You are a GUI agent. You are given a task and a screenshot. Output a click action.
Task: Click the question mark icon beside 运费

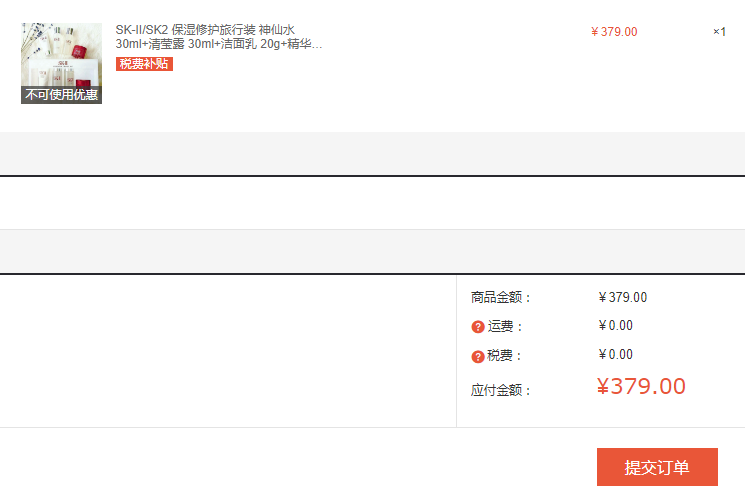tap(478, 327)
